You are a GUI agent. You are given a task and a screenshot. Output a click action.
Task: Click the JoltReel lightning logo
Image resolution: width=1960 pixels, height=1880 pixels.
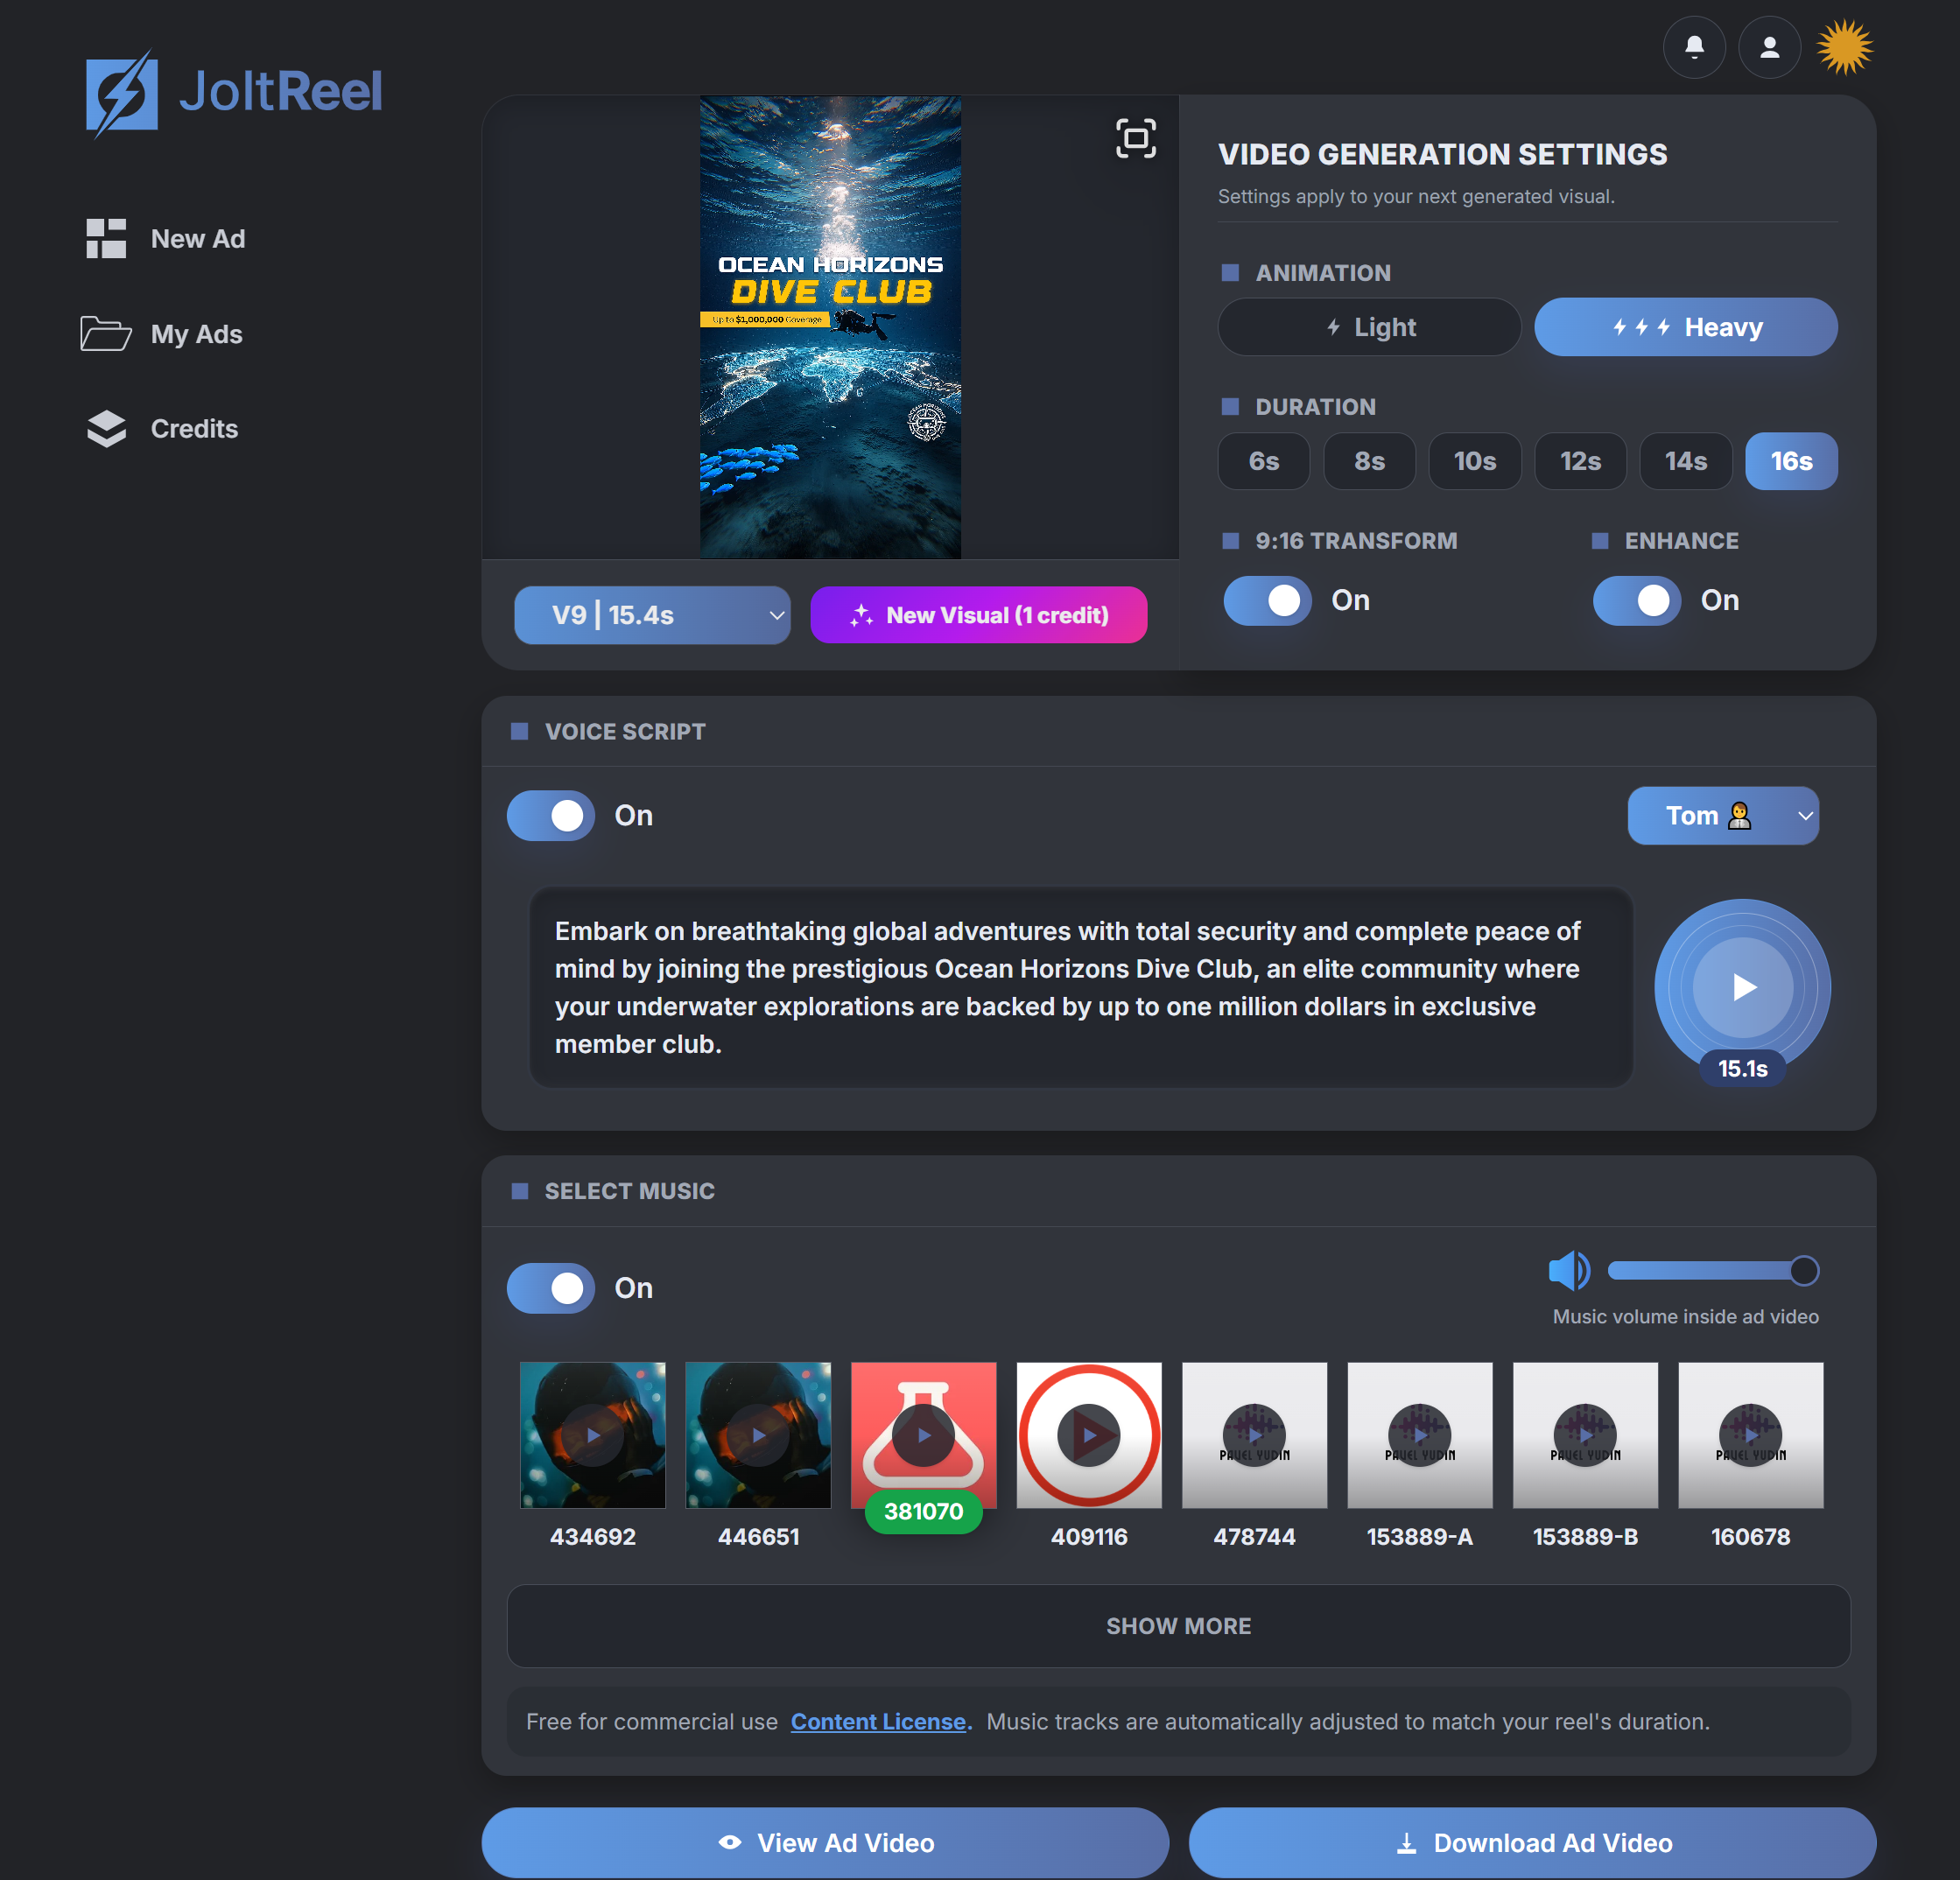pyautogui.click(x=121, y=93)
